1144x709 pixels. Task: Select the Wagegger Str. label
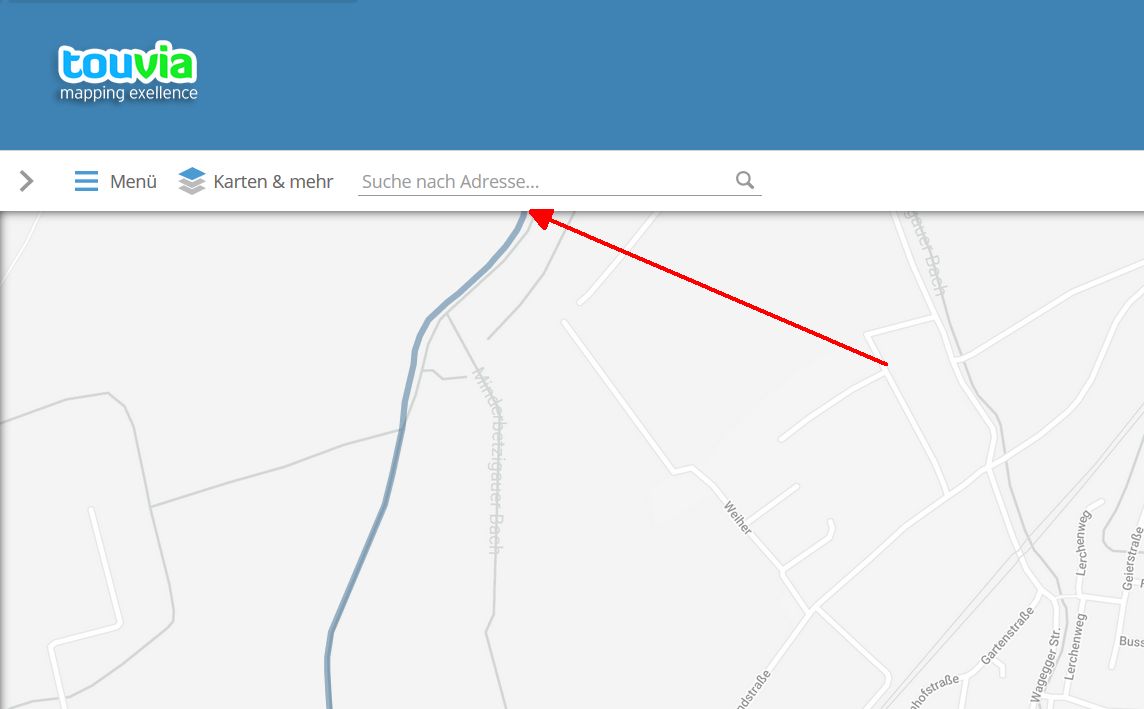click(1046, 665)
